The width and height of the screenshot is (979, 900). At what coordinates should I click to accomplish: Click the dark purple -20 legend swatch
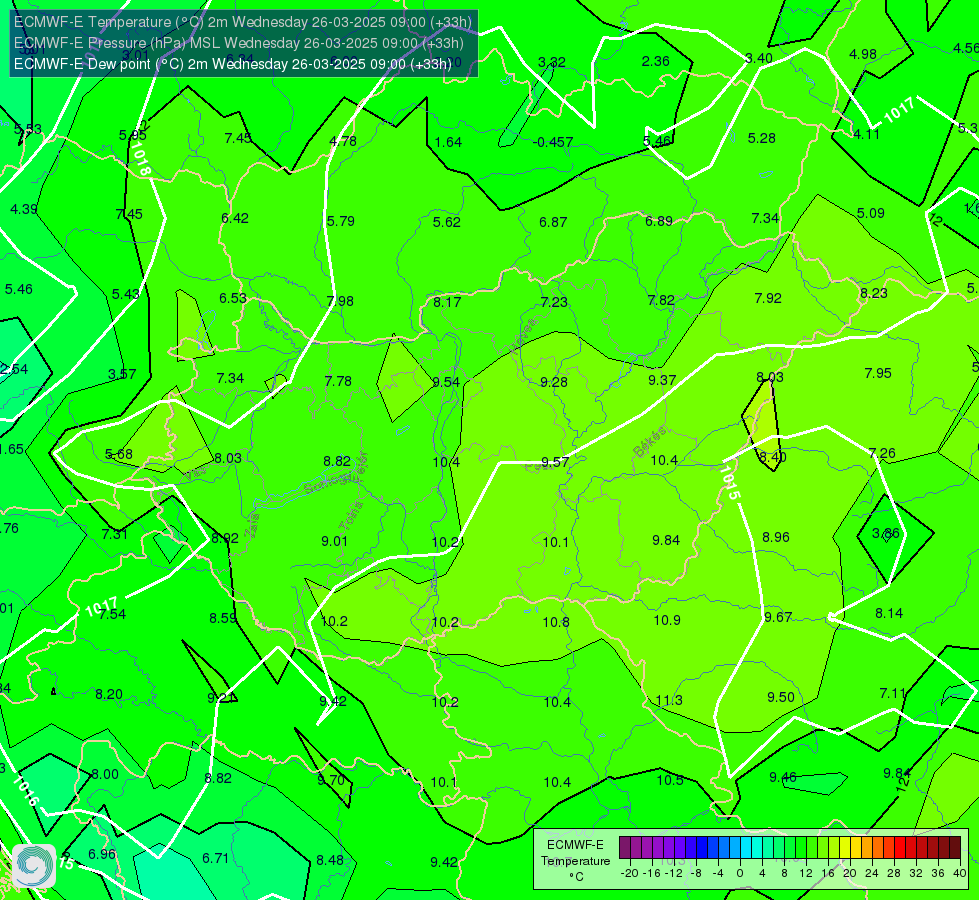tap(624, 848)
